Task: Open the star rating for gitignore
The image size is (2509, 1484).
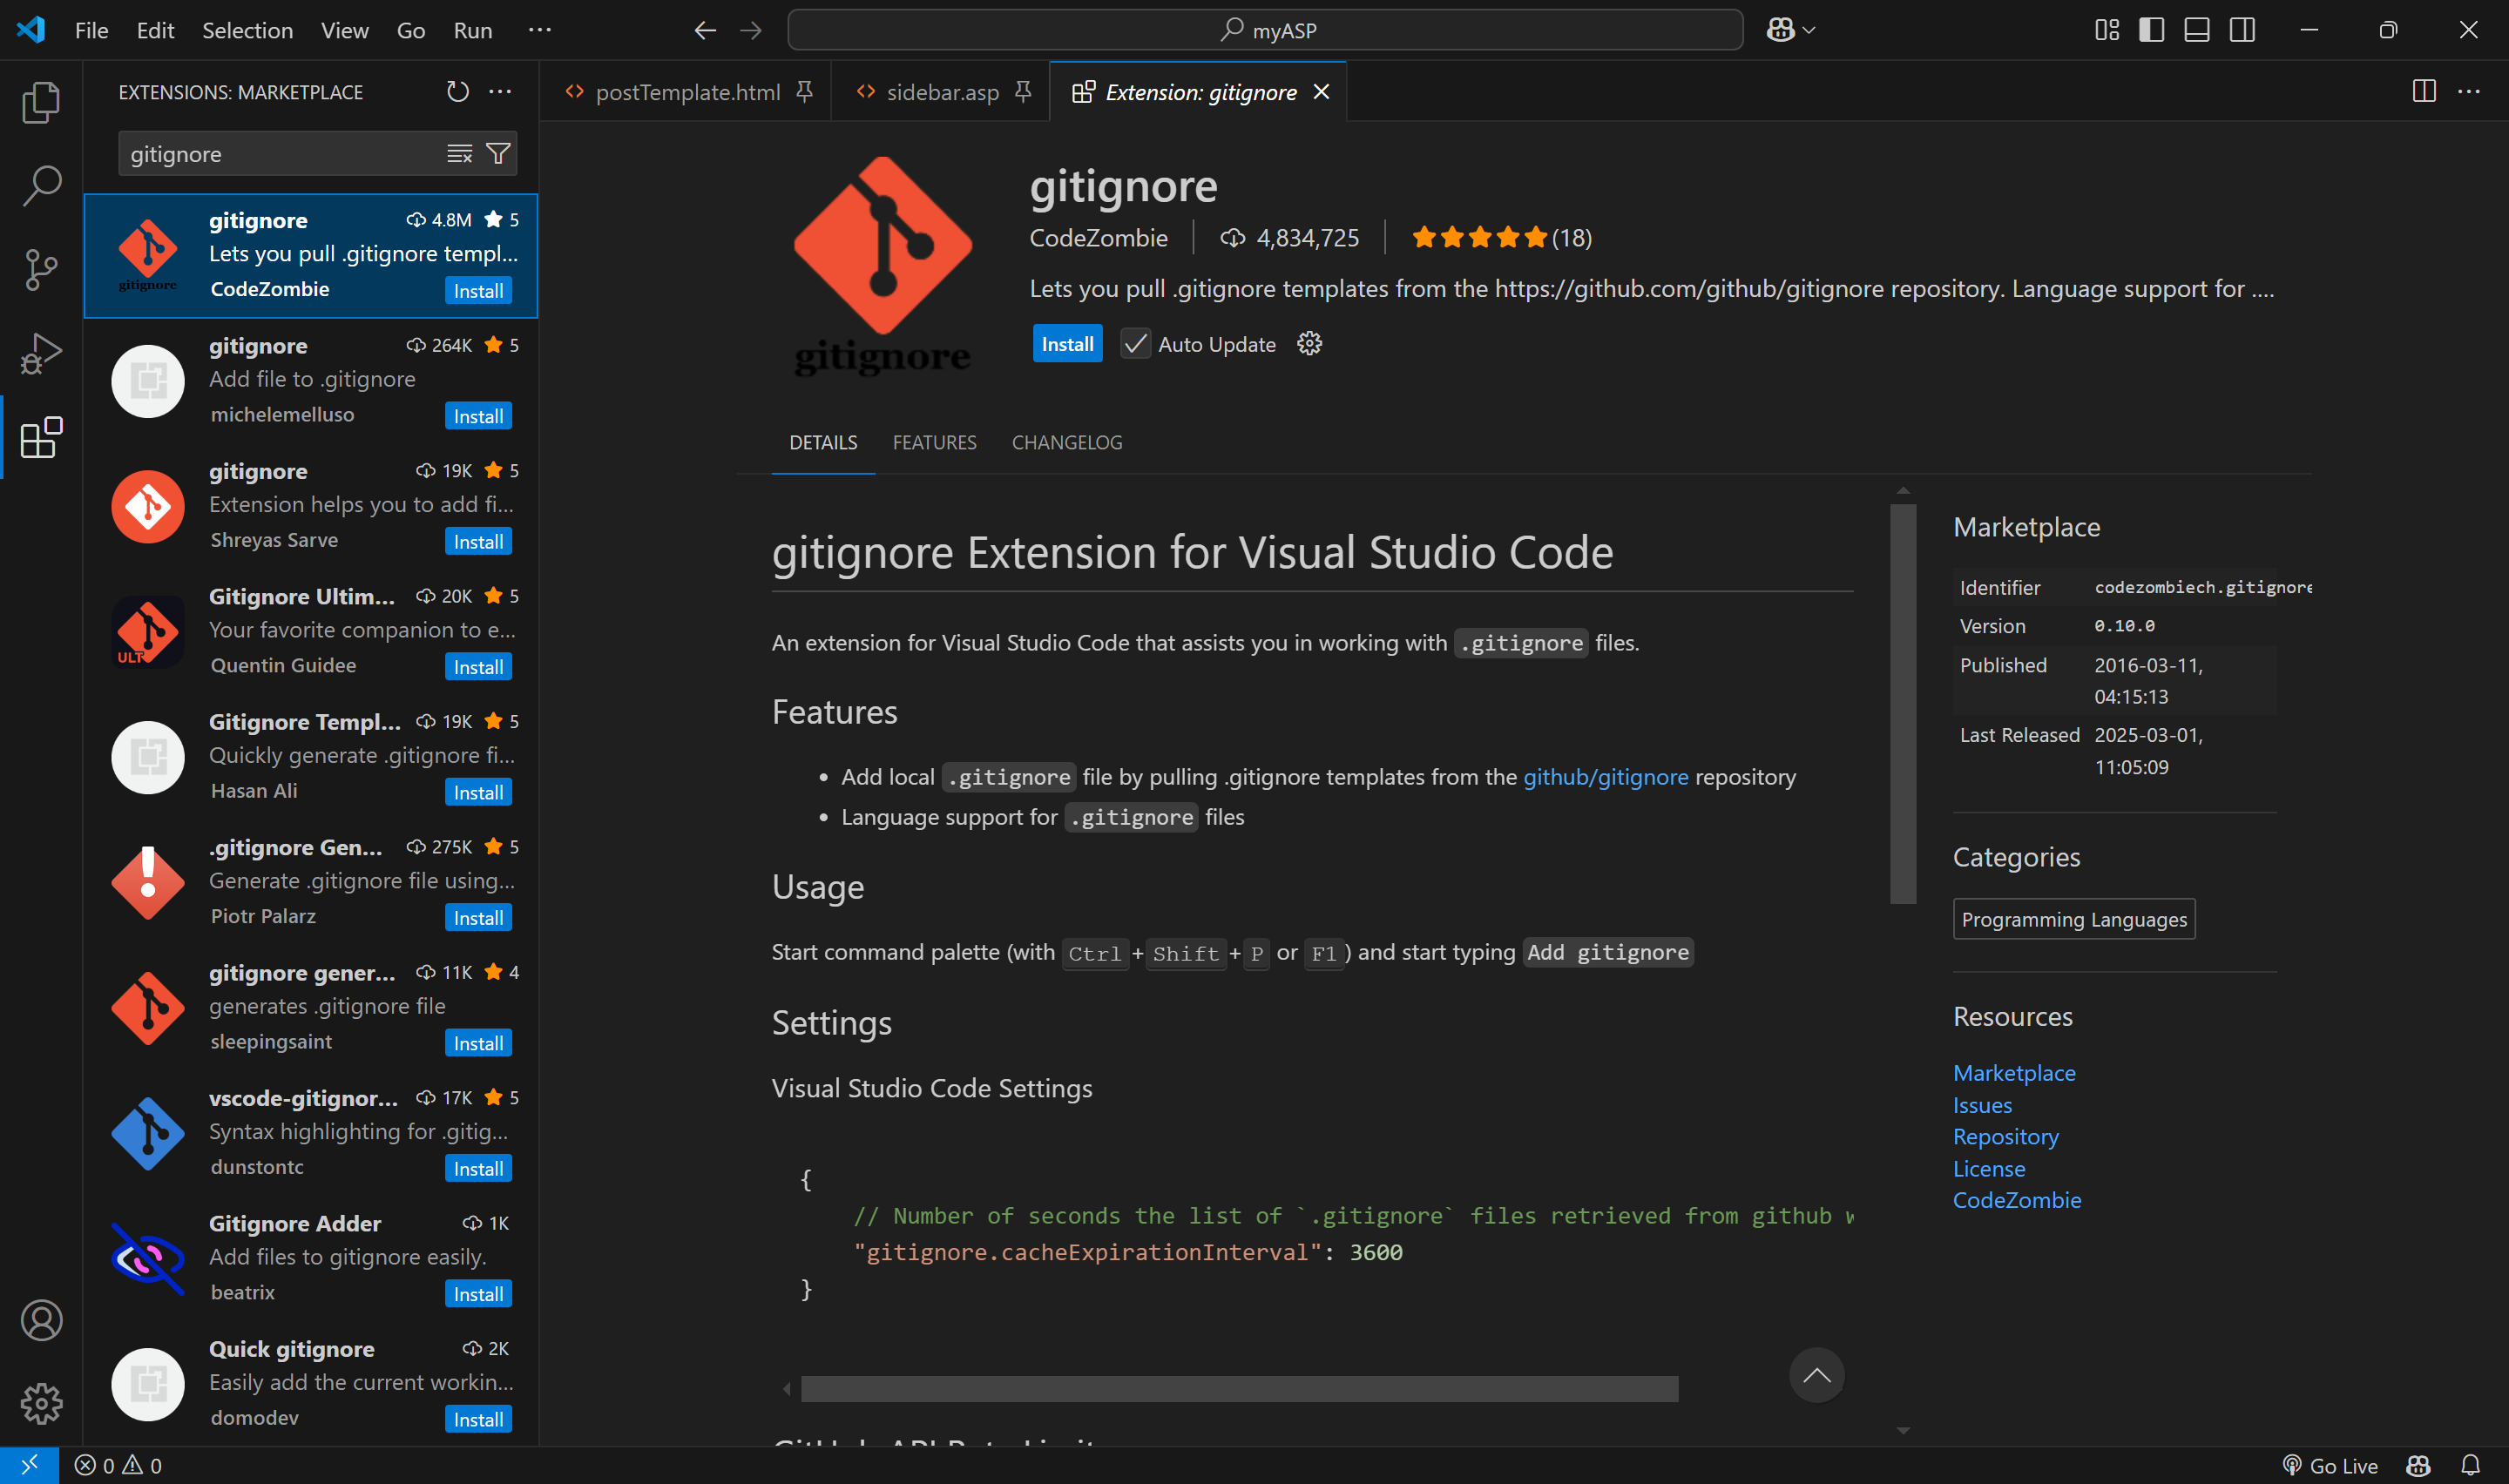Action: coord(1501,238)
